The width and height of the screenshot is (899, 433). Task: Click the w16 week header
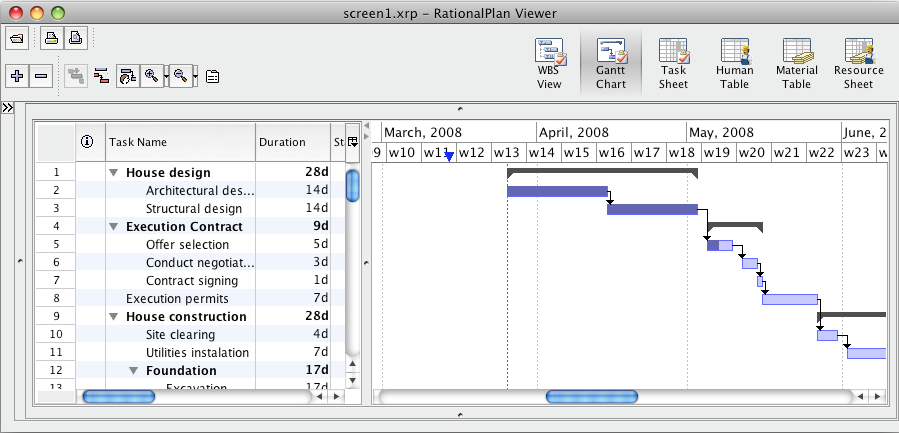point(614,153)
